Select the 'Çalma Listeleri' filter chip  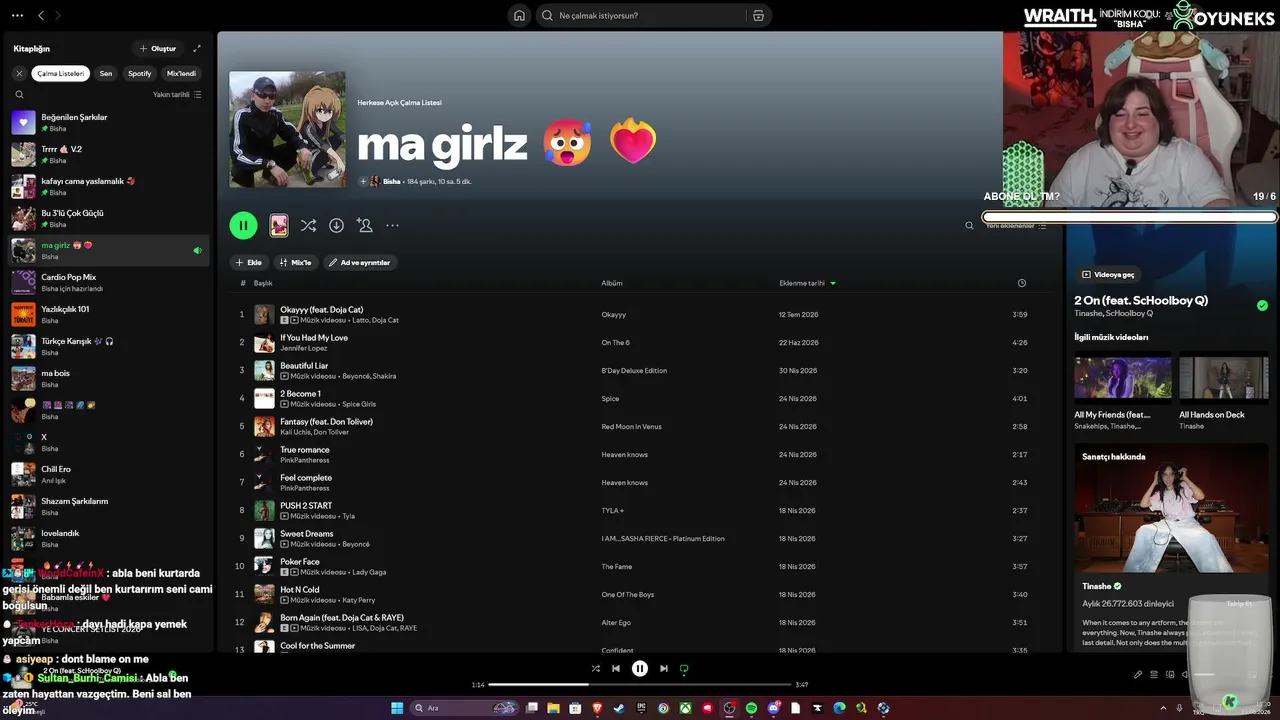point(61,73)
